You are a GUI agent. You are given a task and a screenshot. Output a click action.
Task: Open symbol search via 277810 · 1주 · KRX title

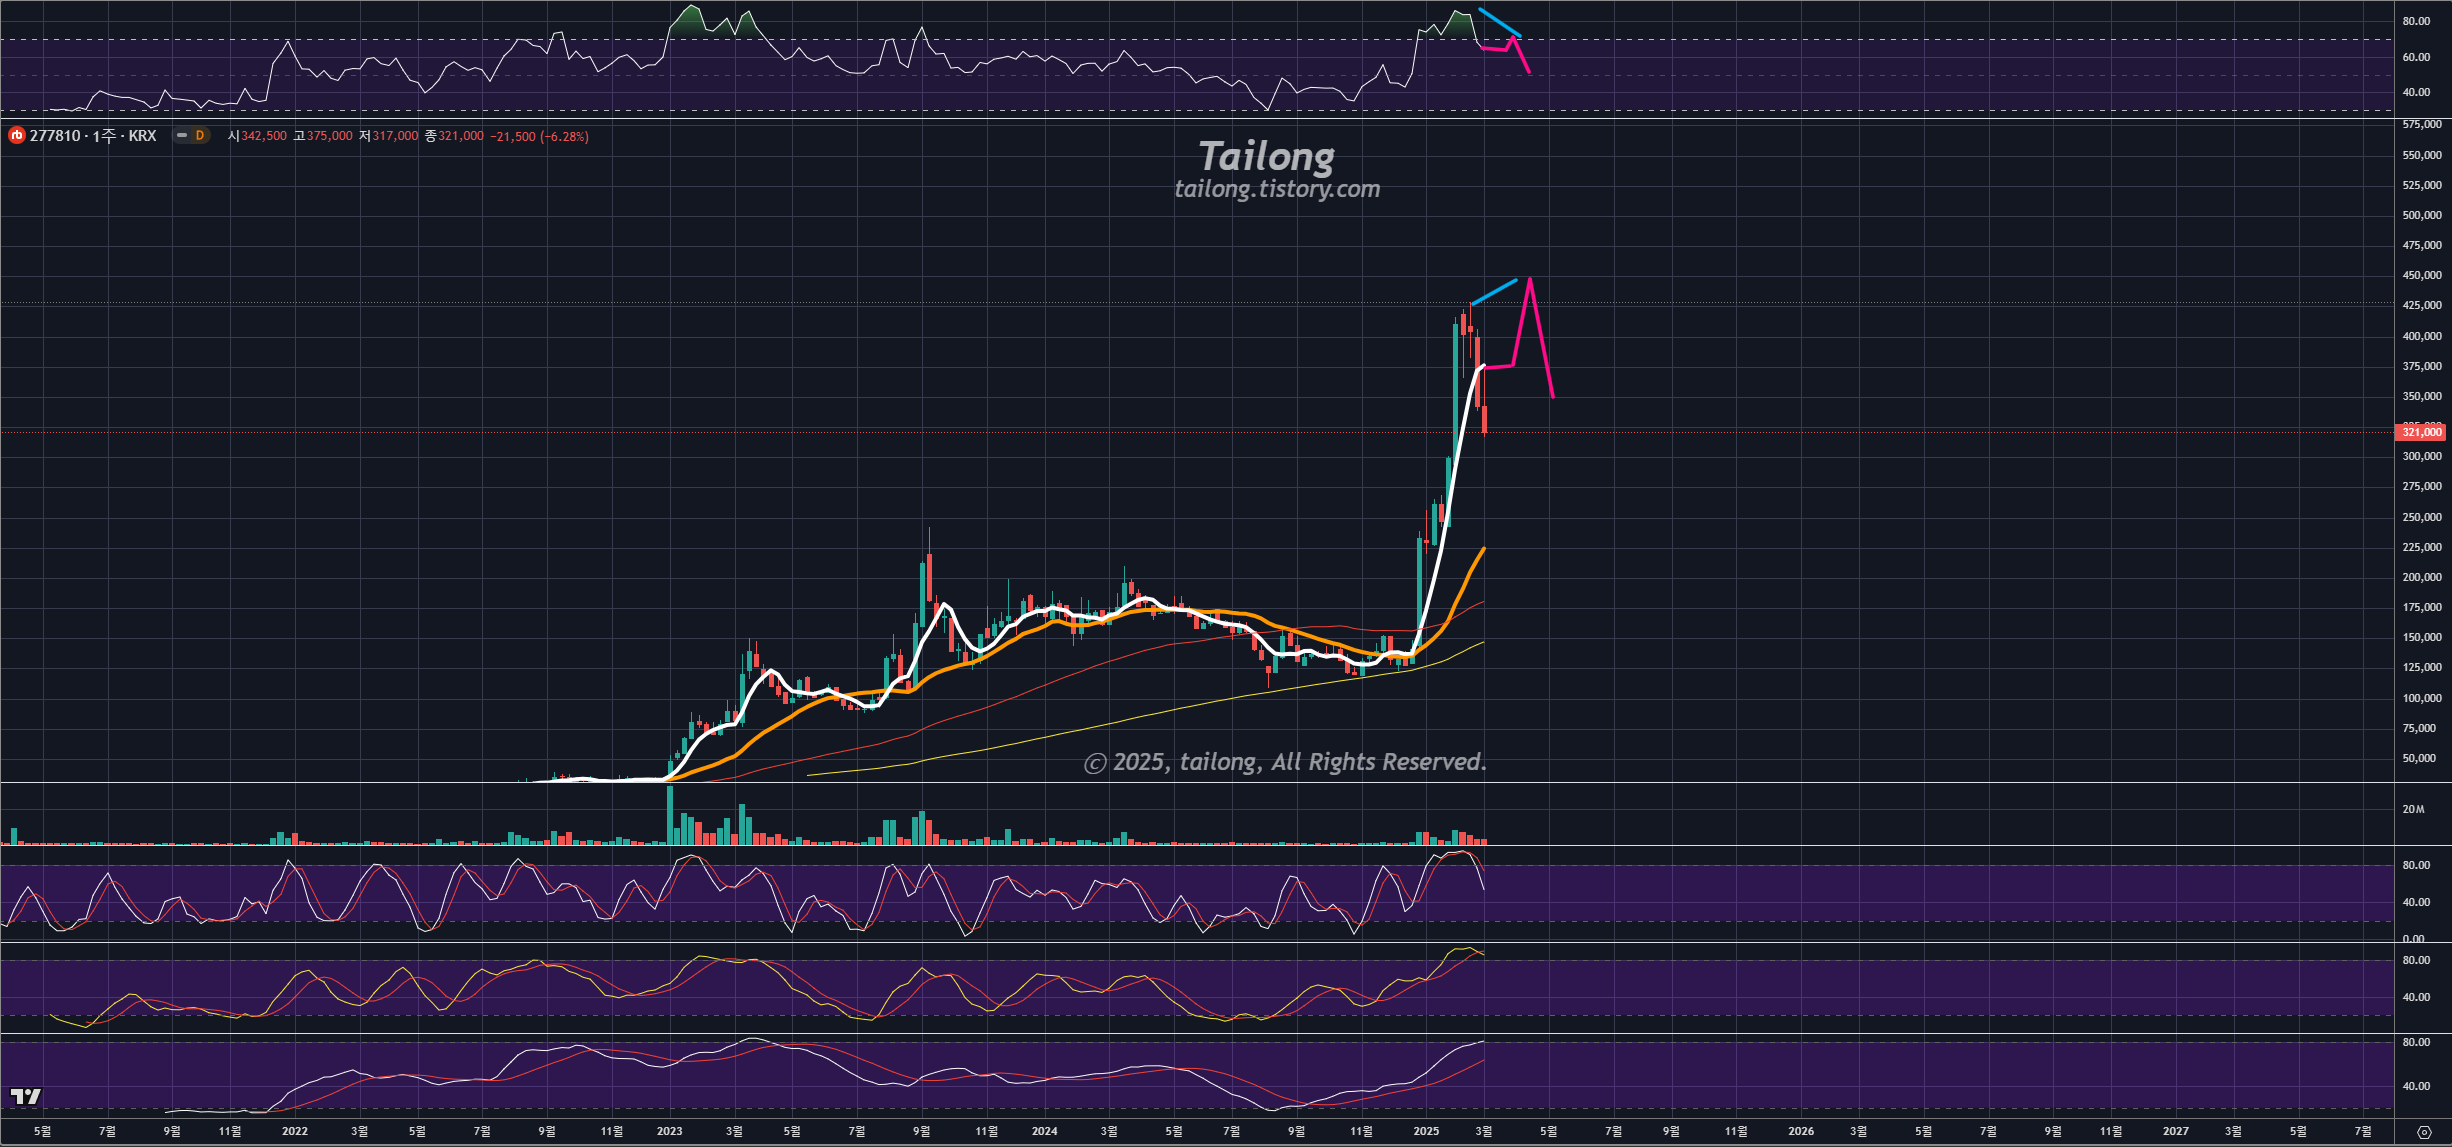point(93,136)
